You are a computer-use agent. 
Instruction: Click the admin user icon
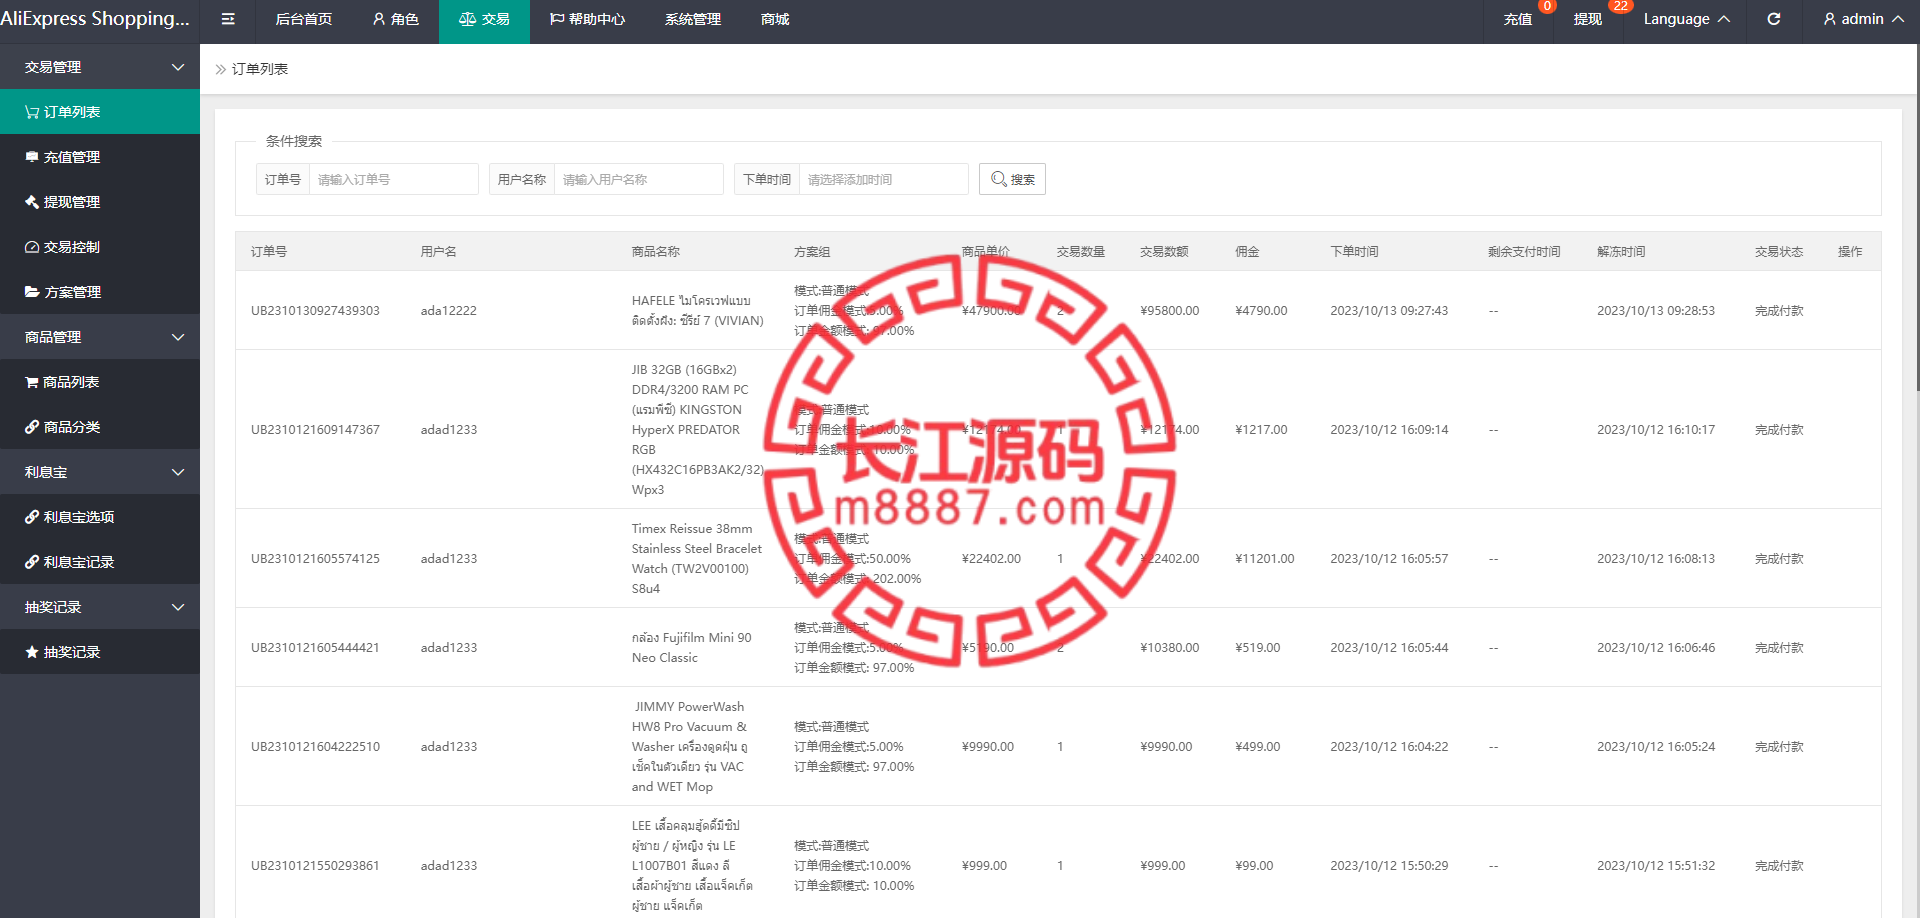pyautogui.click(x=1829, y=19)
